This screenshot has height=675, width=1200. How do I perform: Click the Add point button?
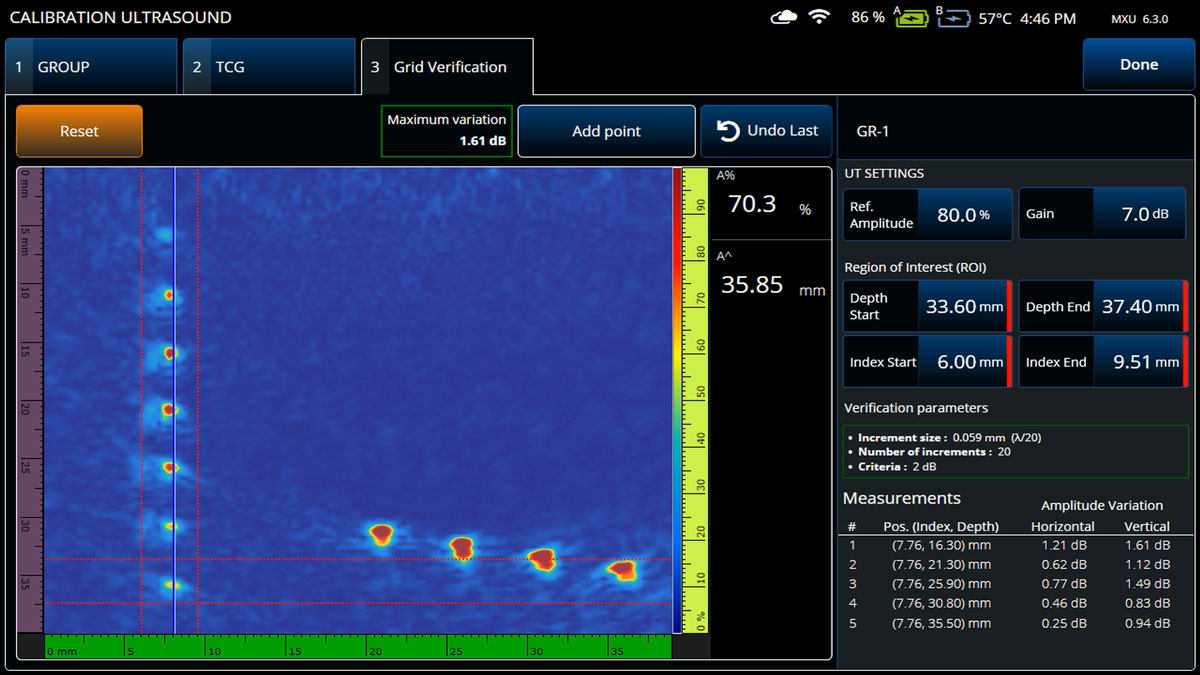[606, 131]
